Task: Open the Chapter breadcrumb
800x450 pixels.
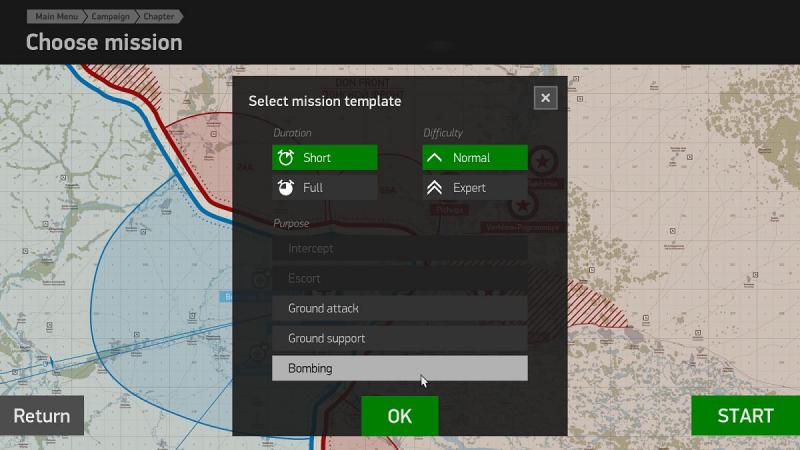Action: [159, 16]
